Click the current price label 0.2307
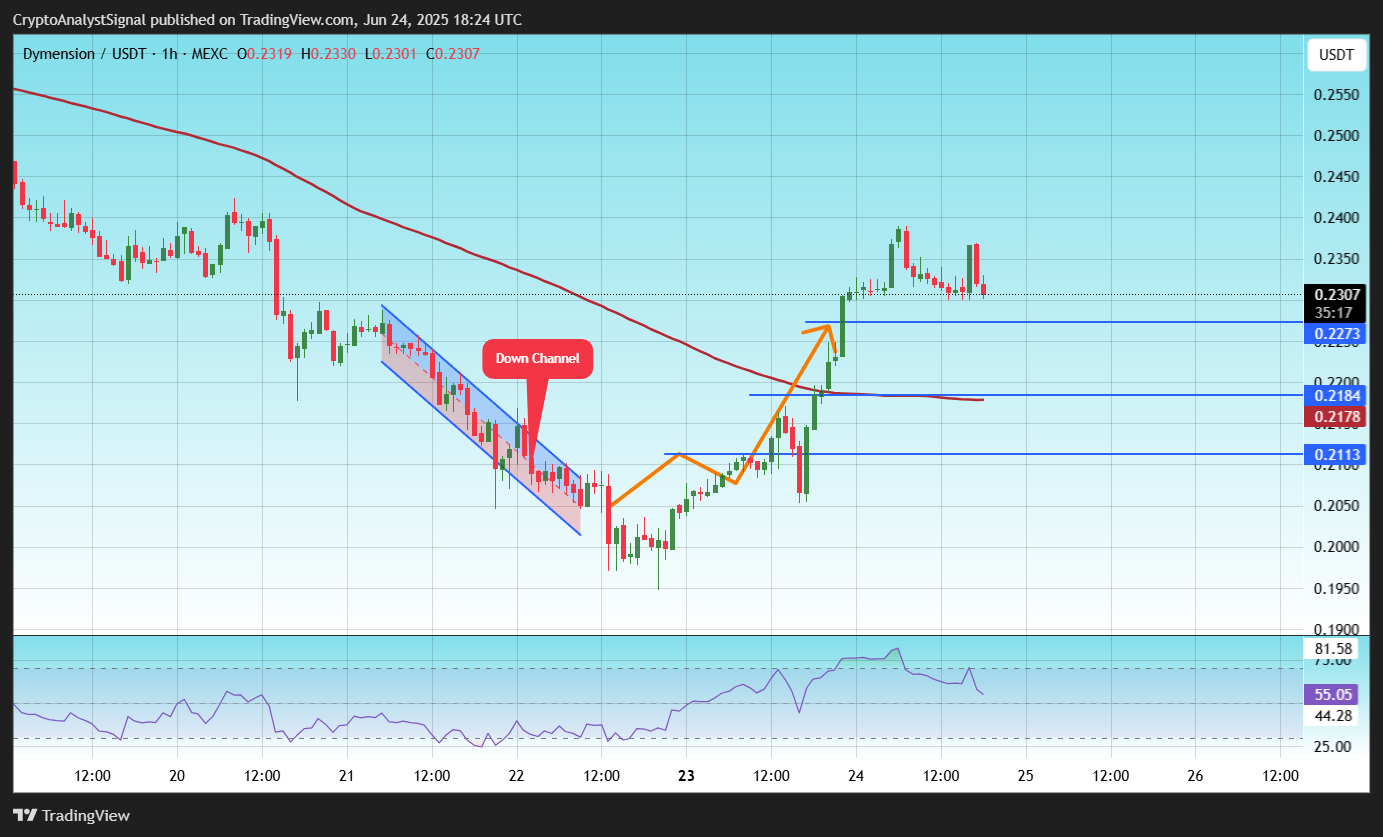 [x=1338, y=295]
